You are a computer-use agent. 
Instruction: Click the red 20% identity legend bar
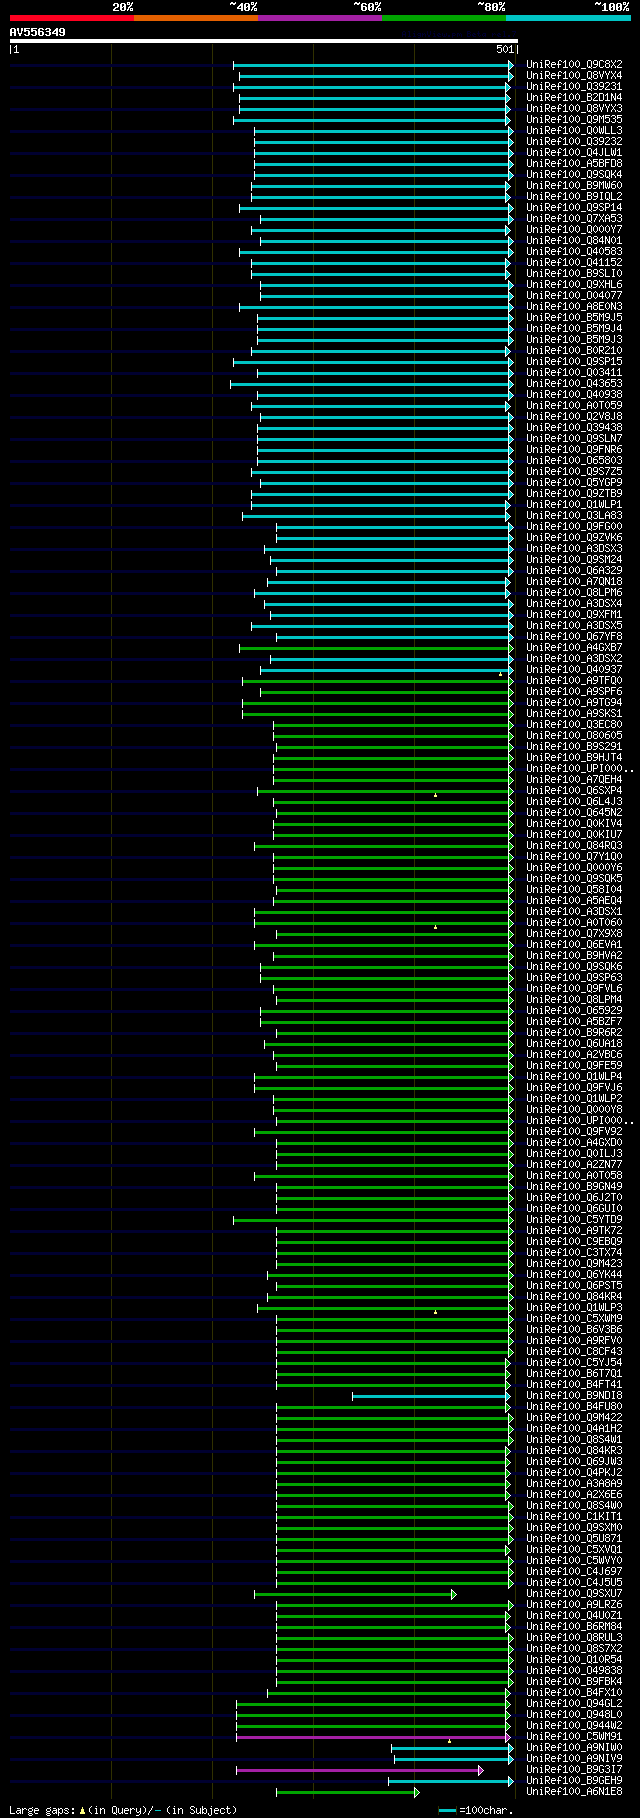[x=71, y=18]
